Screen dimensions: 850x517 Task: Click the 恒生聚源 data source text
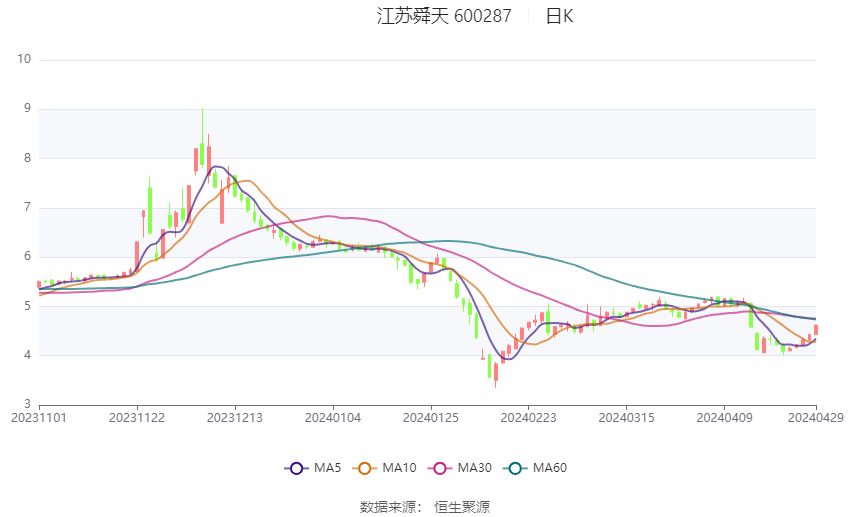(x=462, y=507)
